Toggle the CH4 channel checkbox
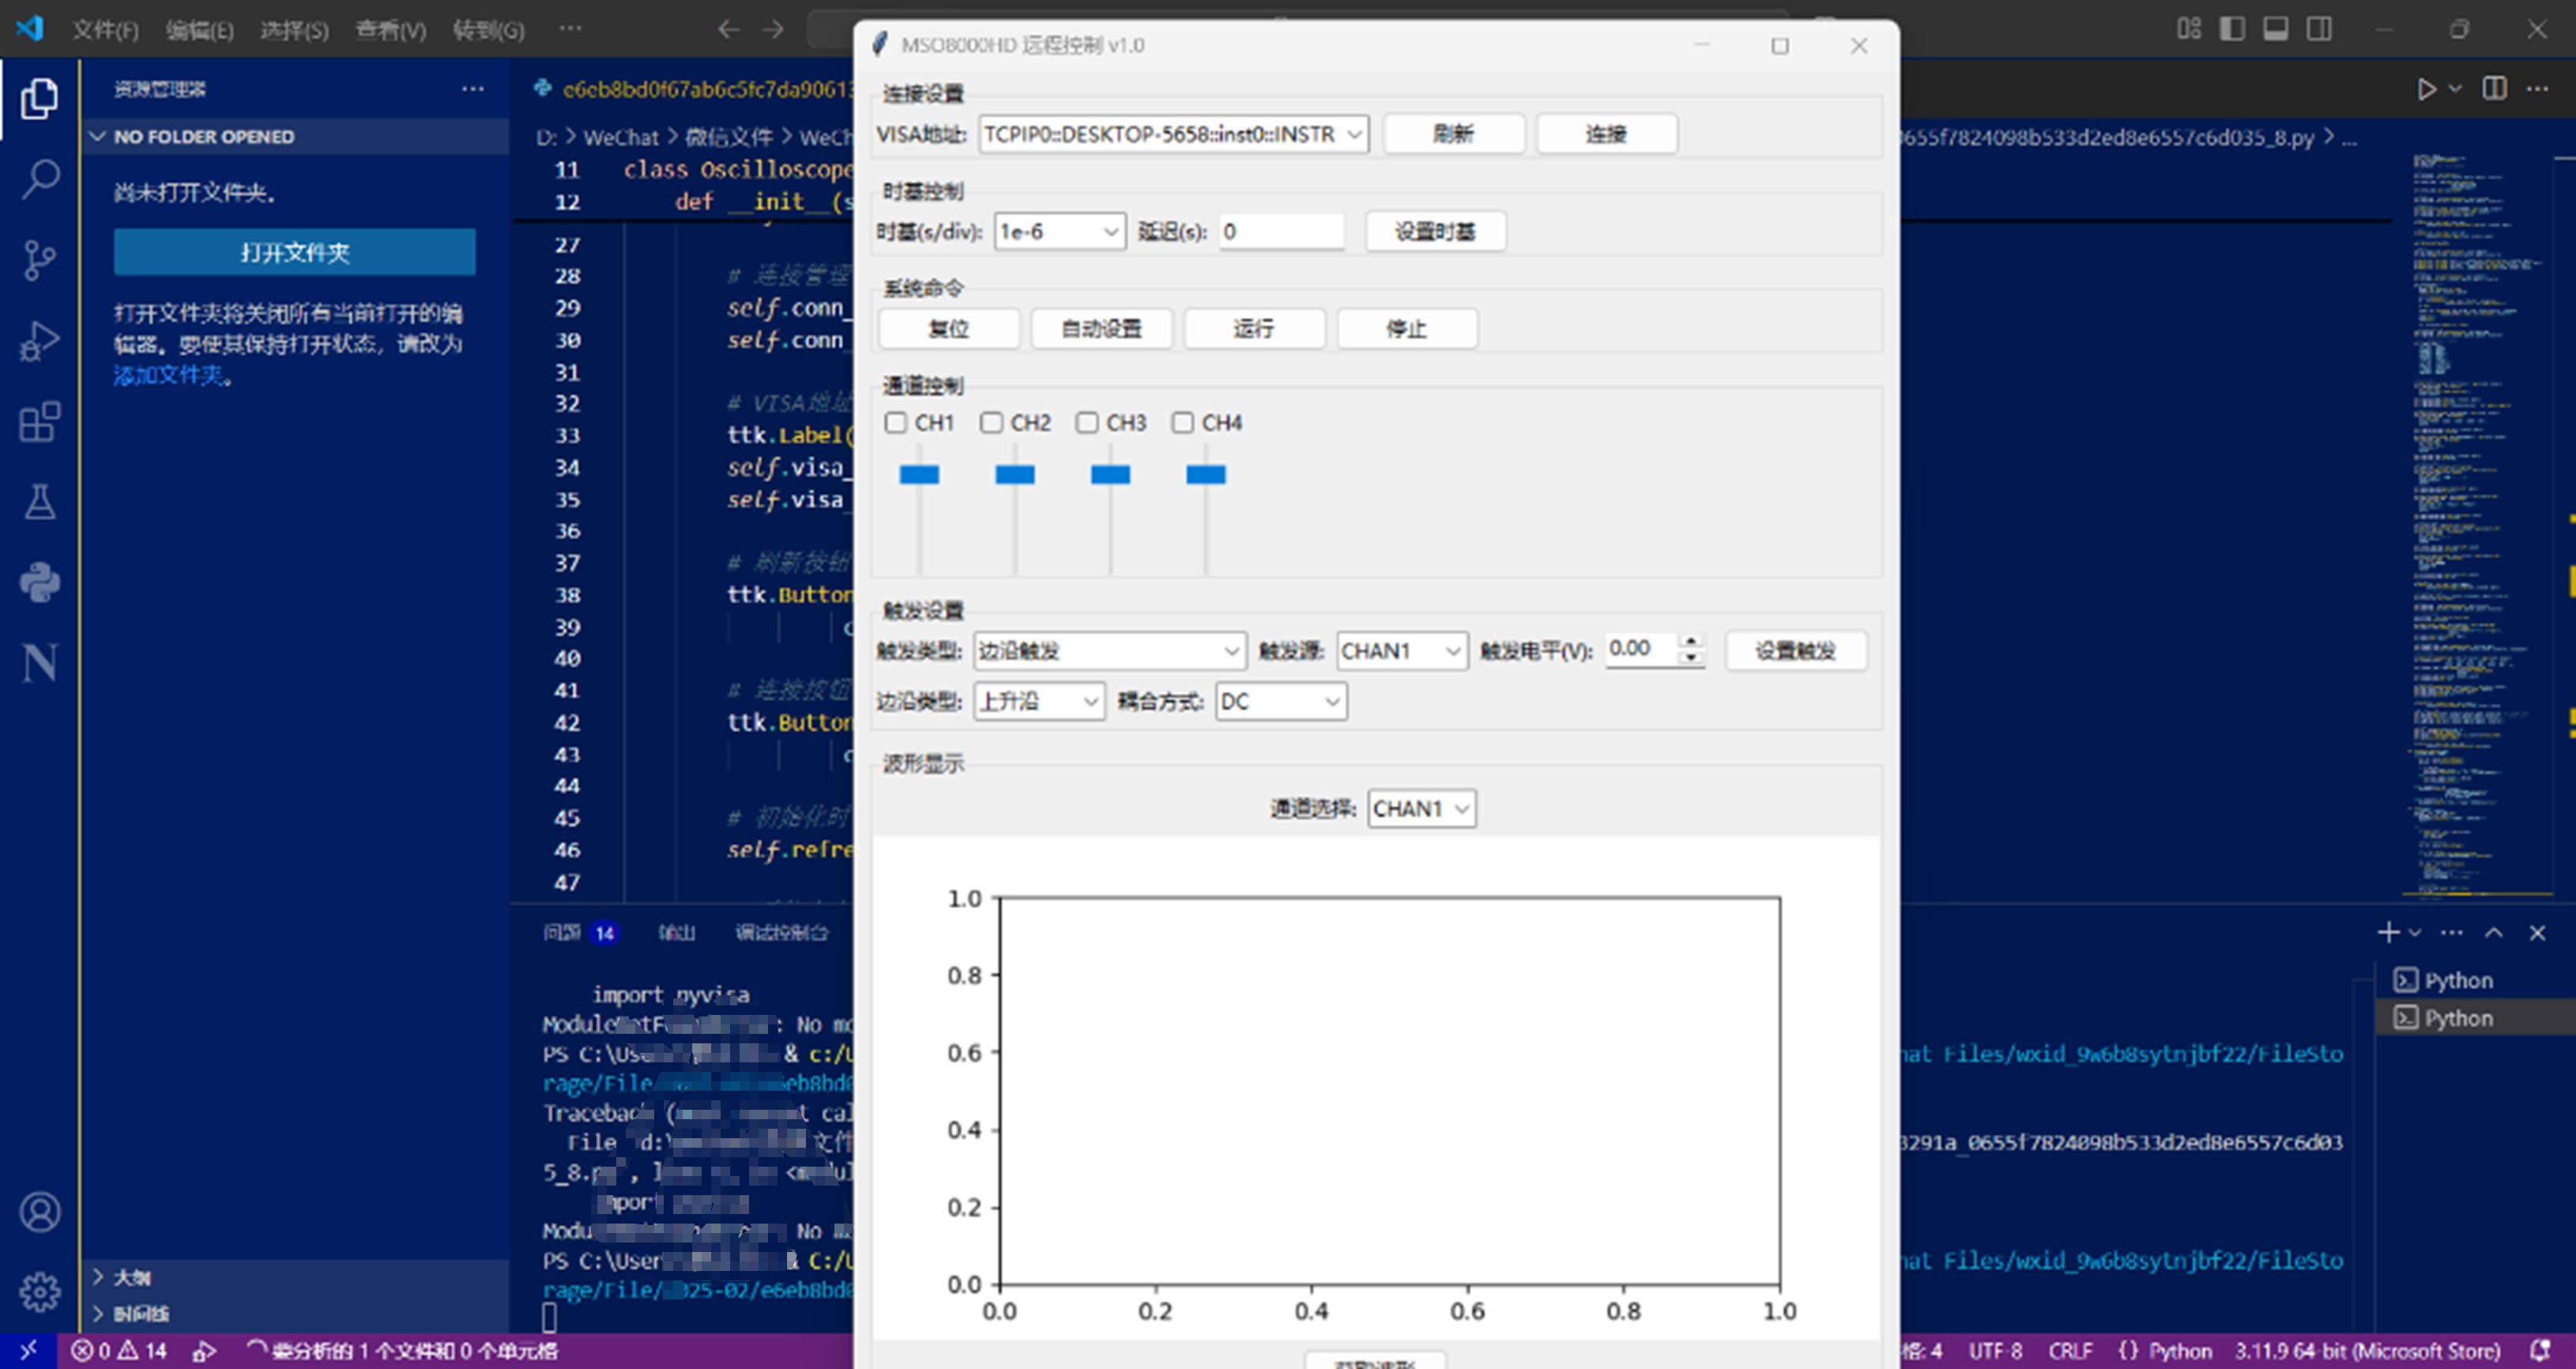The image size is (2576, 1369). (x=1183, y=423)
